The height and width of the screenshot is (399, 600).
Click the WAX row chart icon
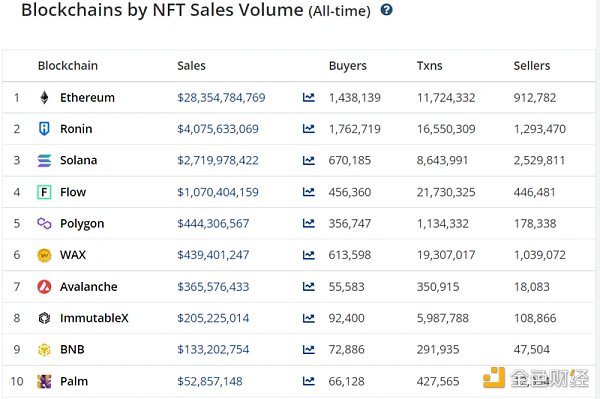pyautogui.click(x=309, y=255)
